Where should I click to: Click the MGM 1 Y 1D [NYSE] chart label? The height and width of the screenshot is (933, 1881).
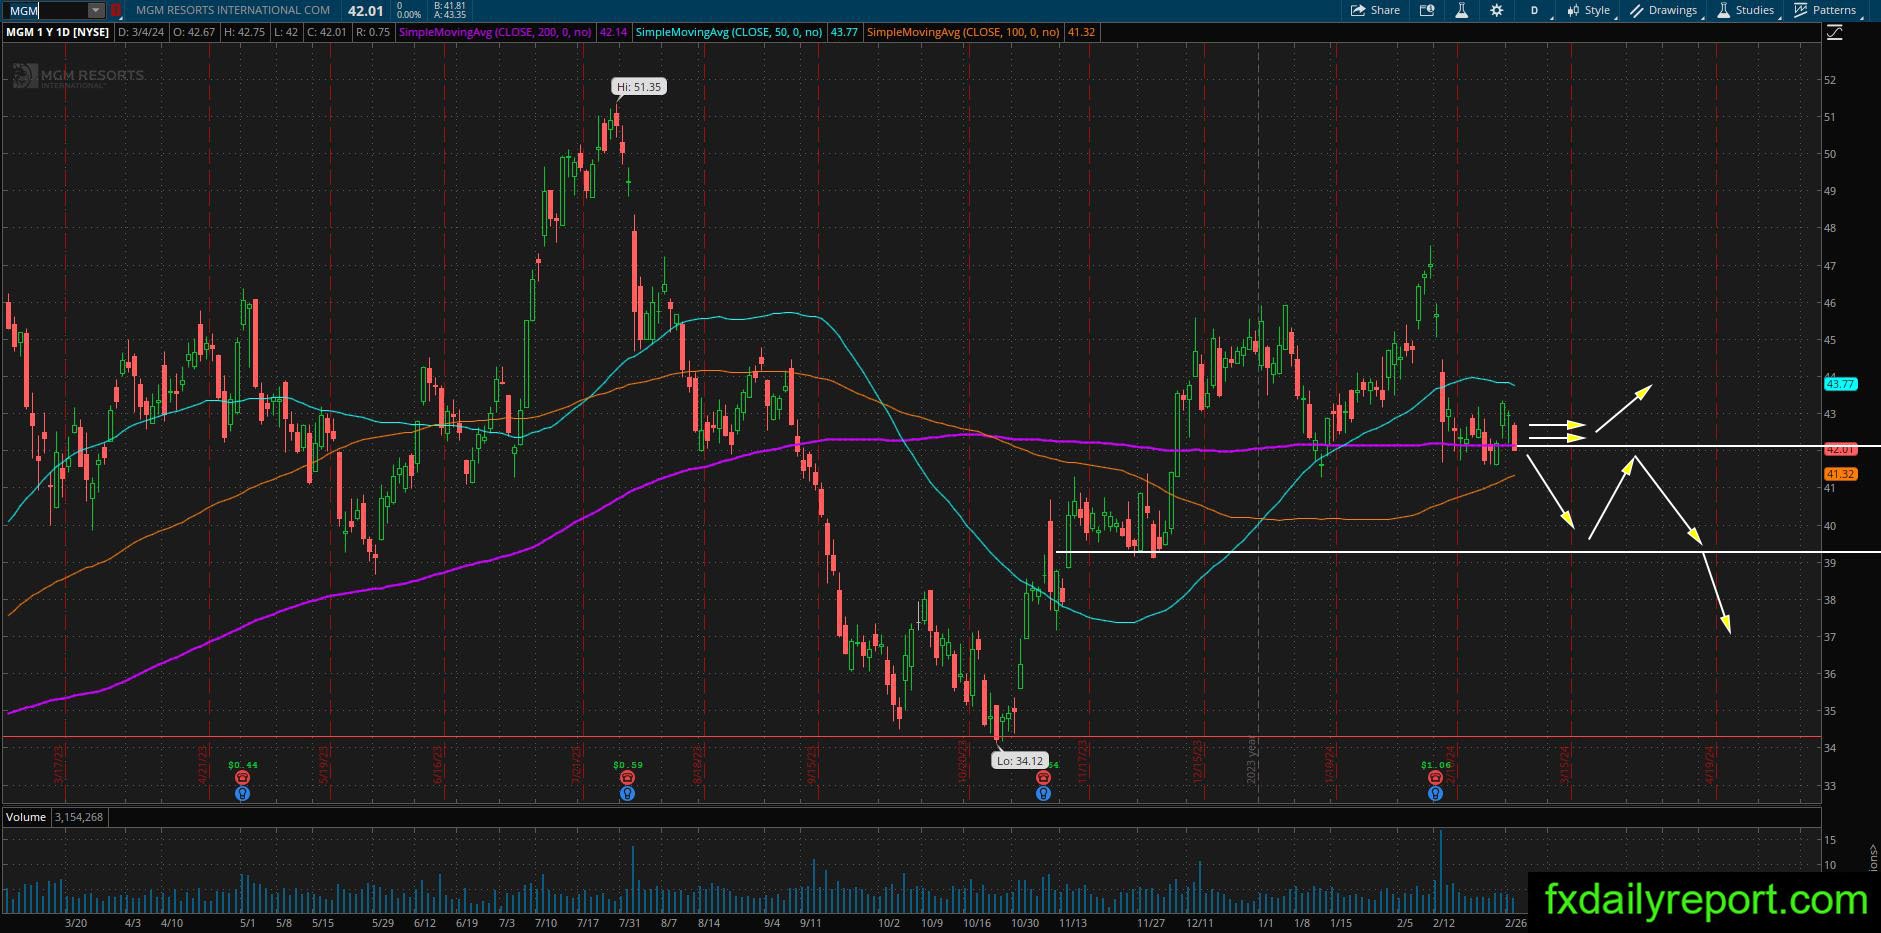pyautogui.click(x=57, y=32)
